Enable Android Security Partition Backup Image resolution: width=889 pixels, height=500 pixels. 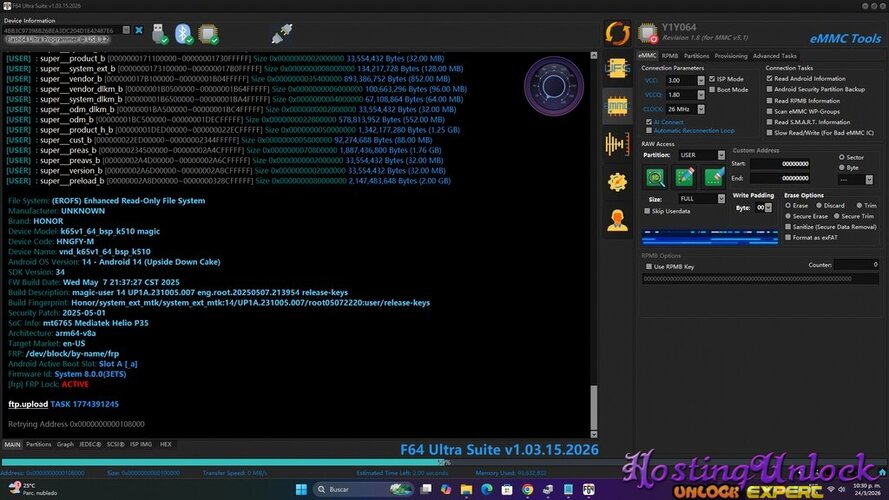point(769,89)
